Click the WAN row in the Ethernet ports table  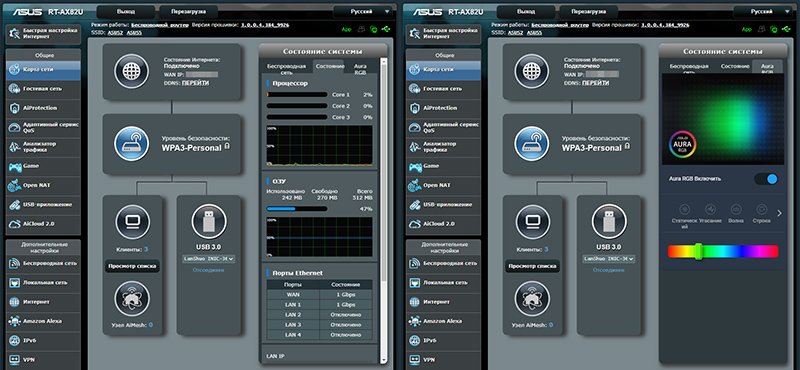pos(319,295)
